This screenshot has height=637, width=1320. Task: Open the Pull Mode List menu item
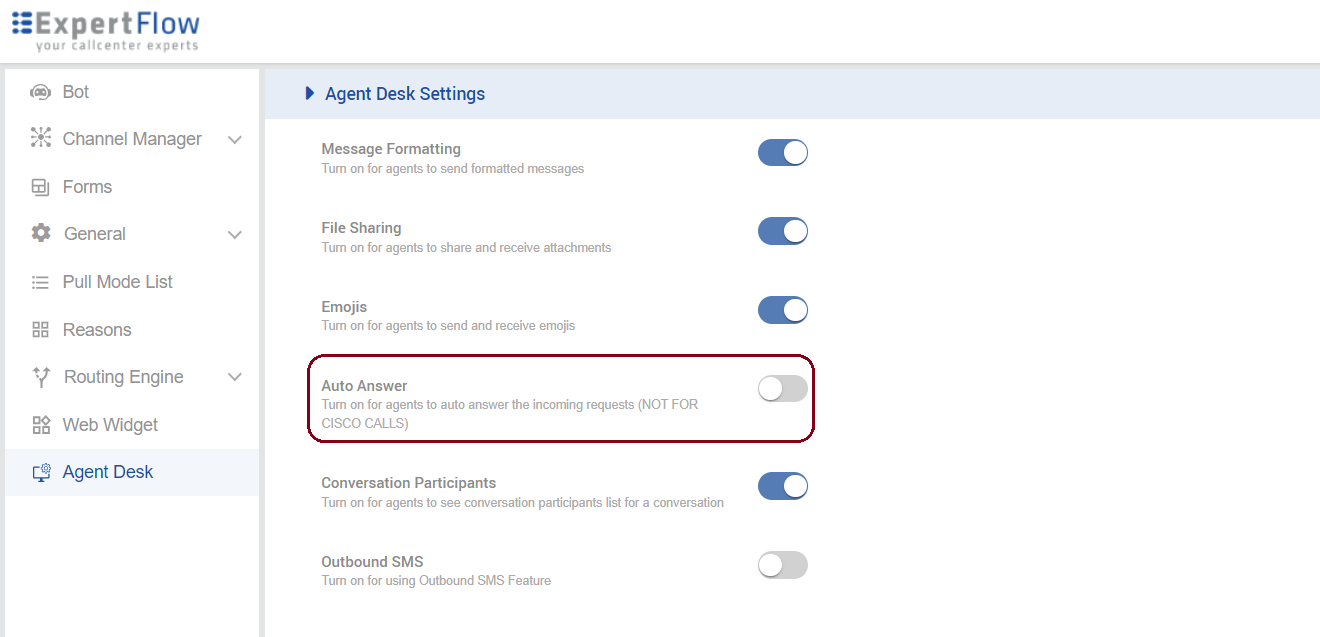117,282
